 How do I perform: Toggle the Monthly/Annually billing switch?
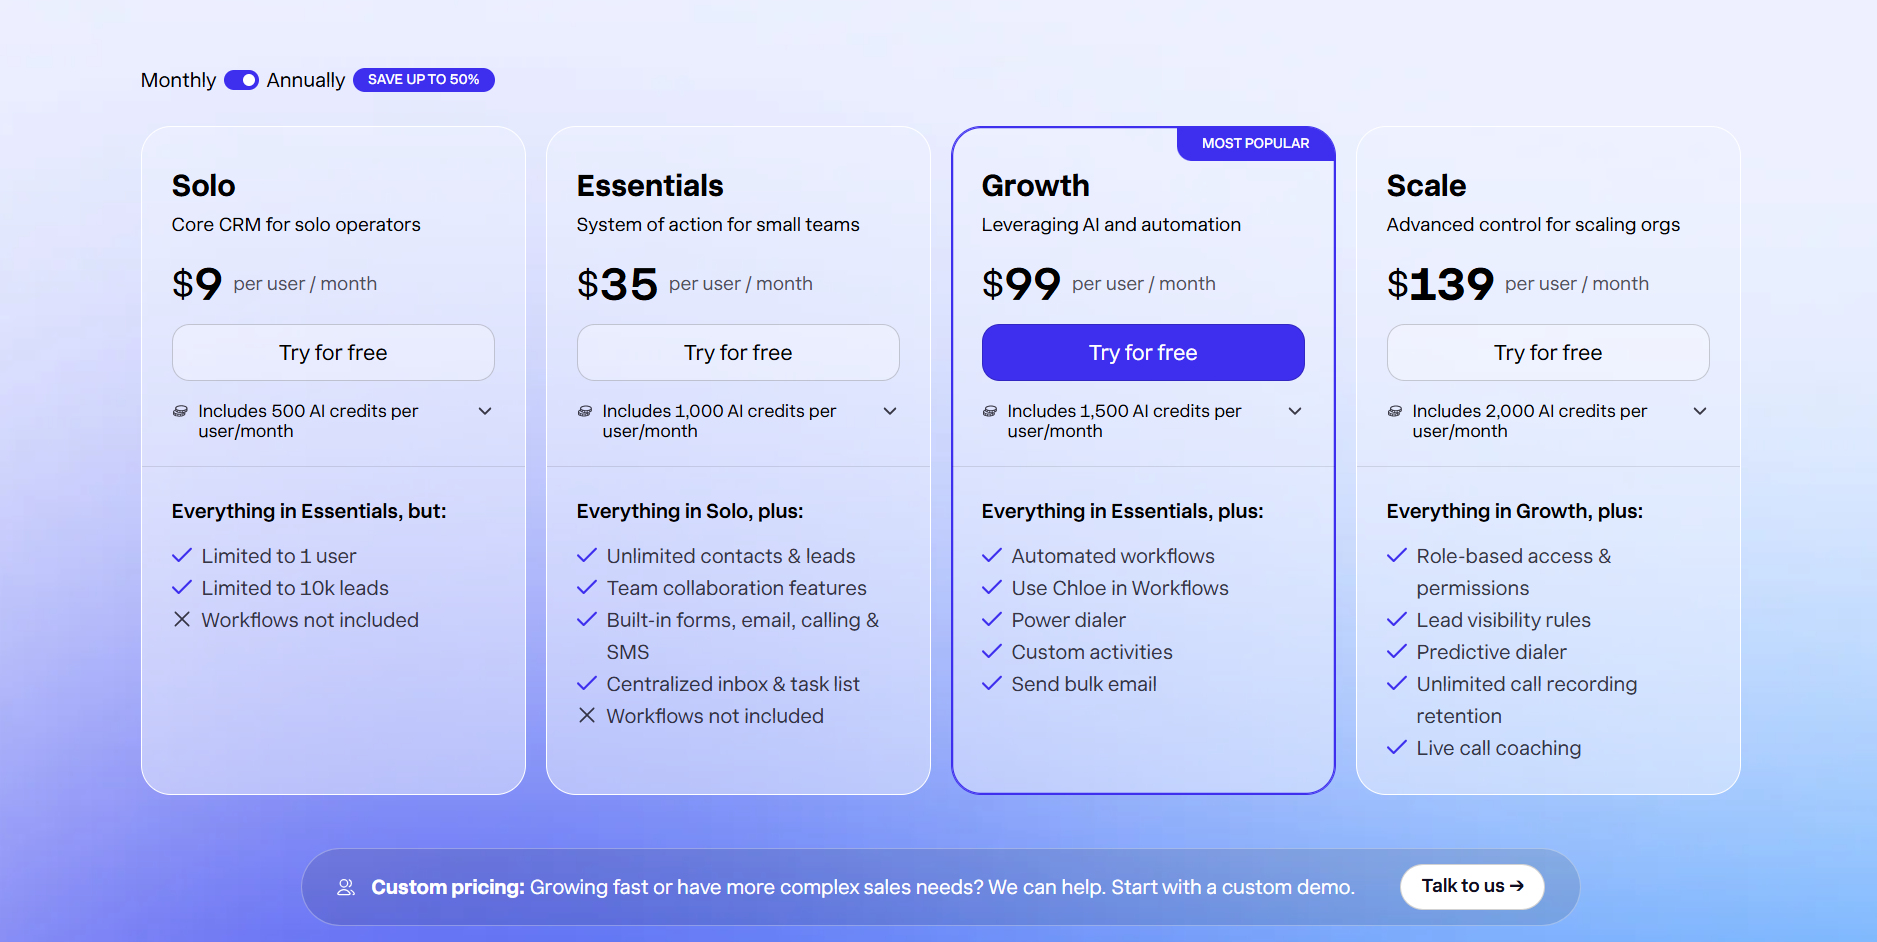[241, 80]
